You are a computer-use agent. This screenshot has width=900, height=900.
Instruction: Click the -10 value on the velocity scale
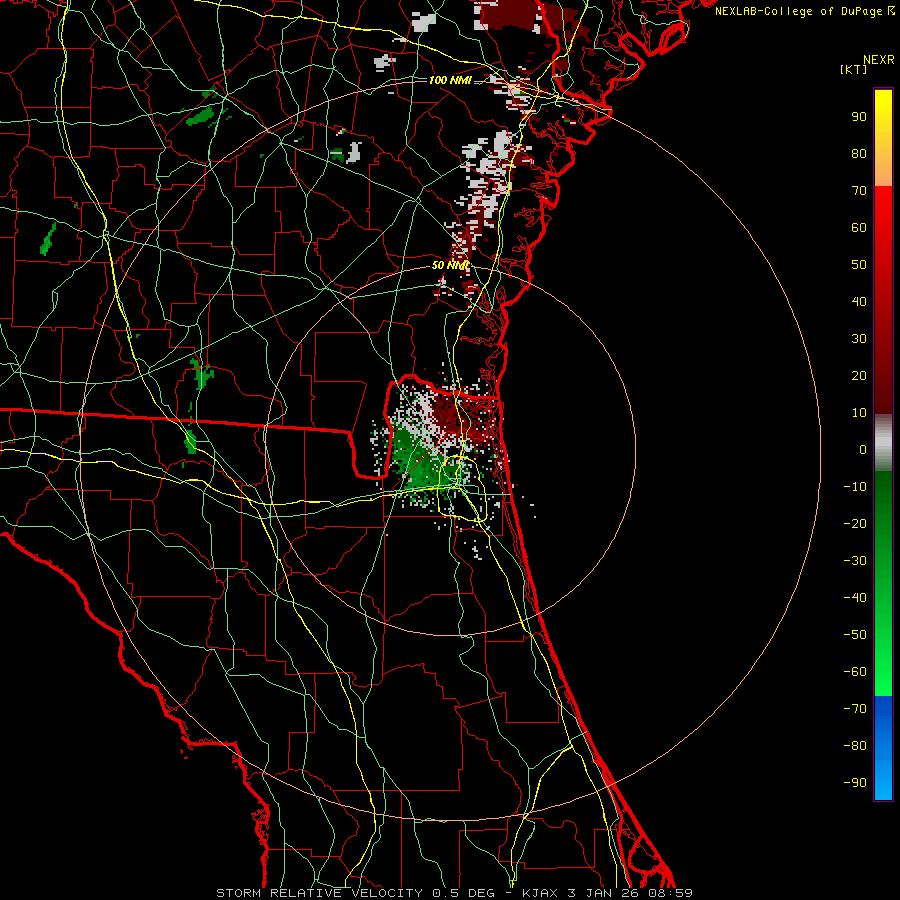855,487
